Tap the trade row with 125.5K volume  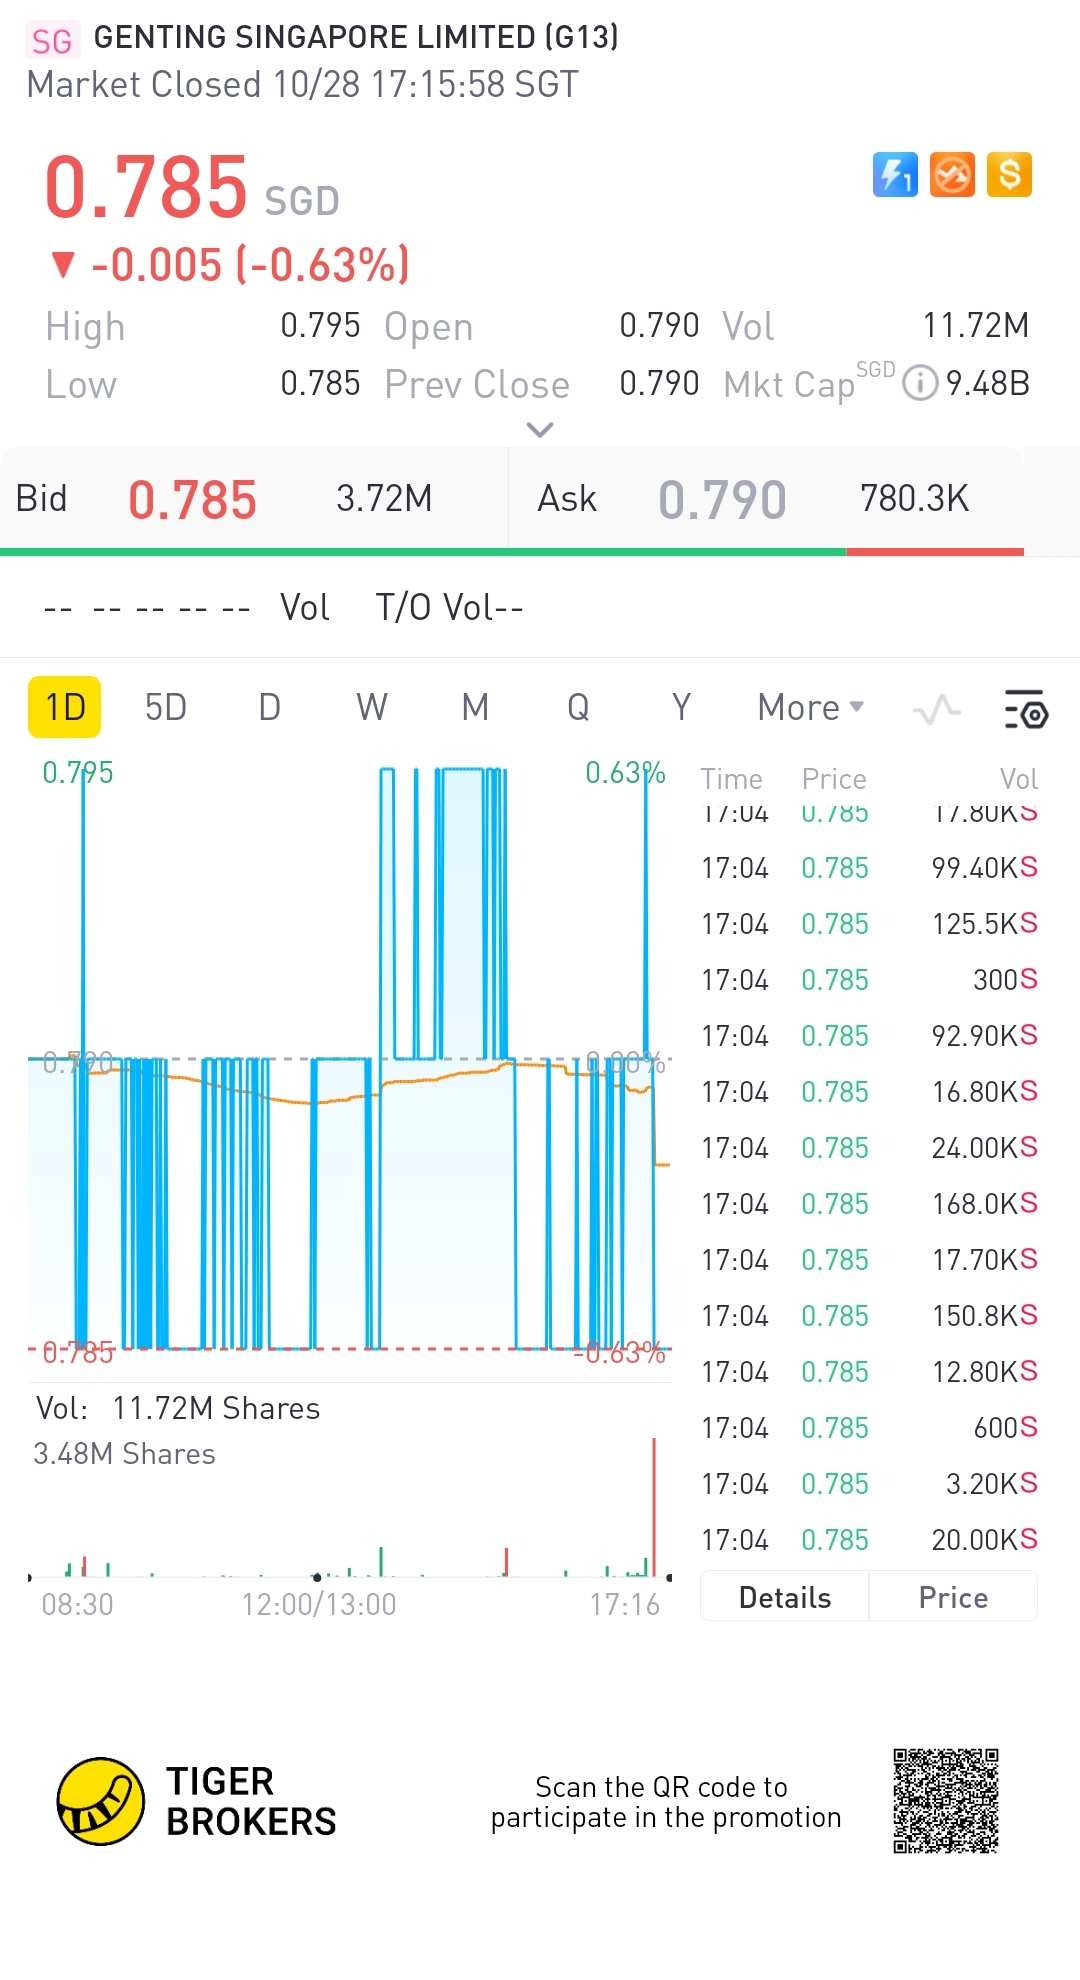pos(869,924)
